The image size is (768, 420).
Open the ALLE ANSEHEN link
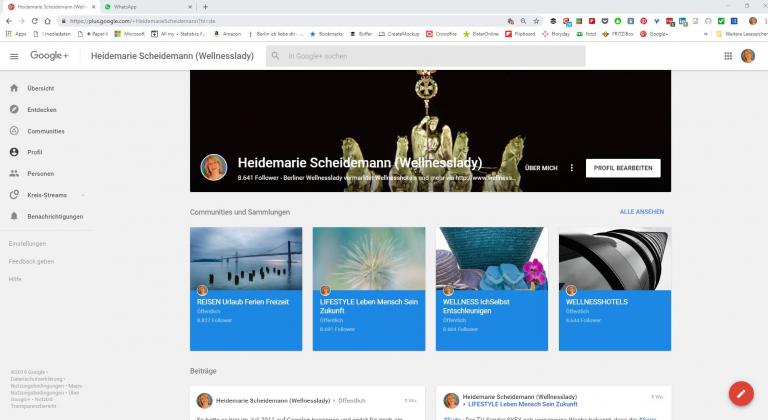(x=641, y=212)
